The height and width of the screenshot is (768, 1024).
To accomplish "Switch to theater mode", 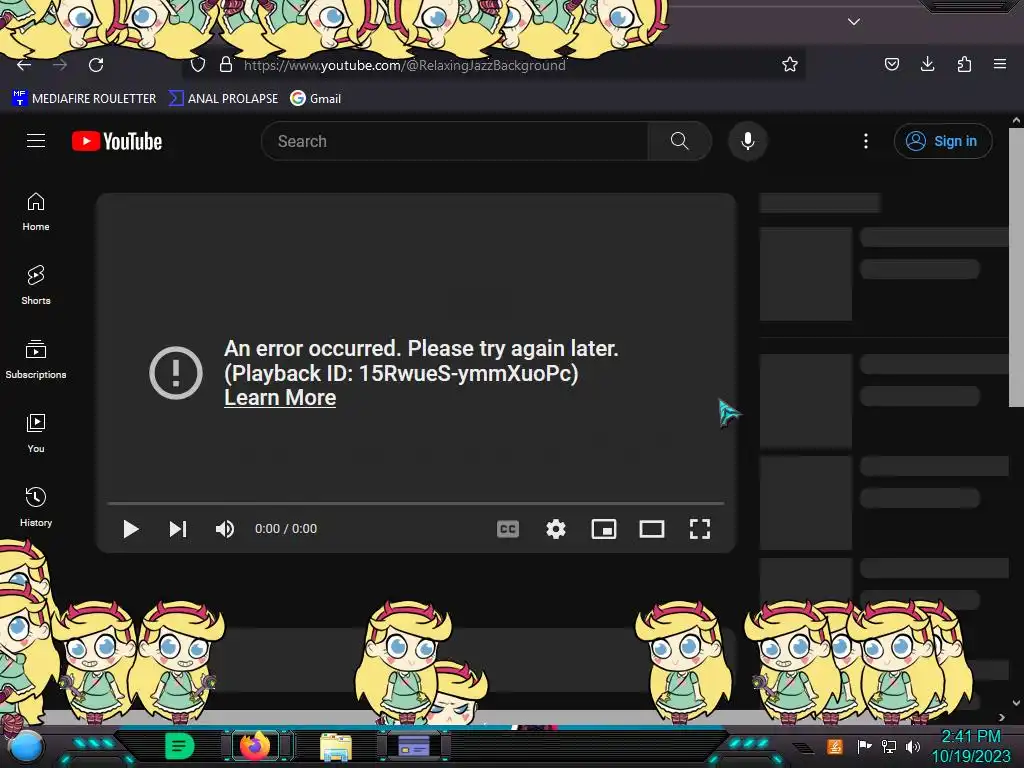I will pyautogui.click(x=652, y=529).
